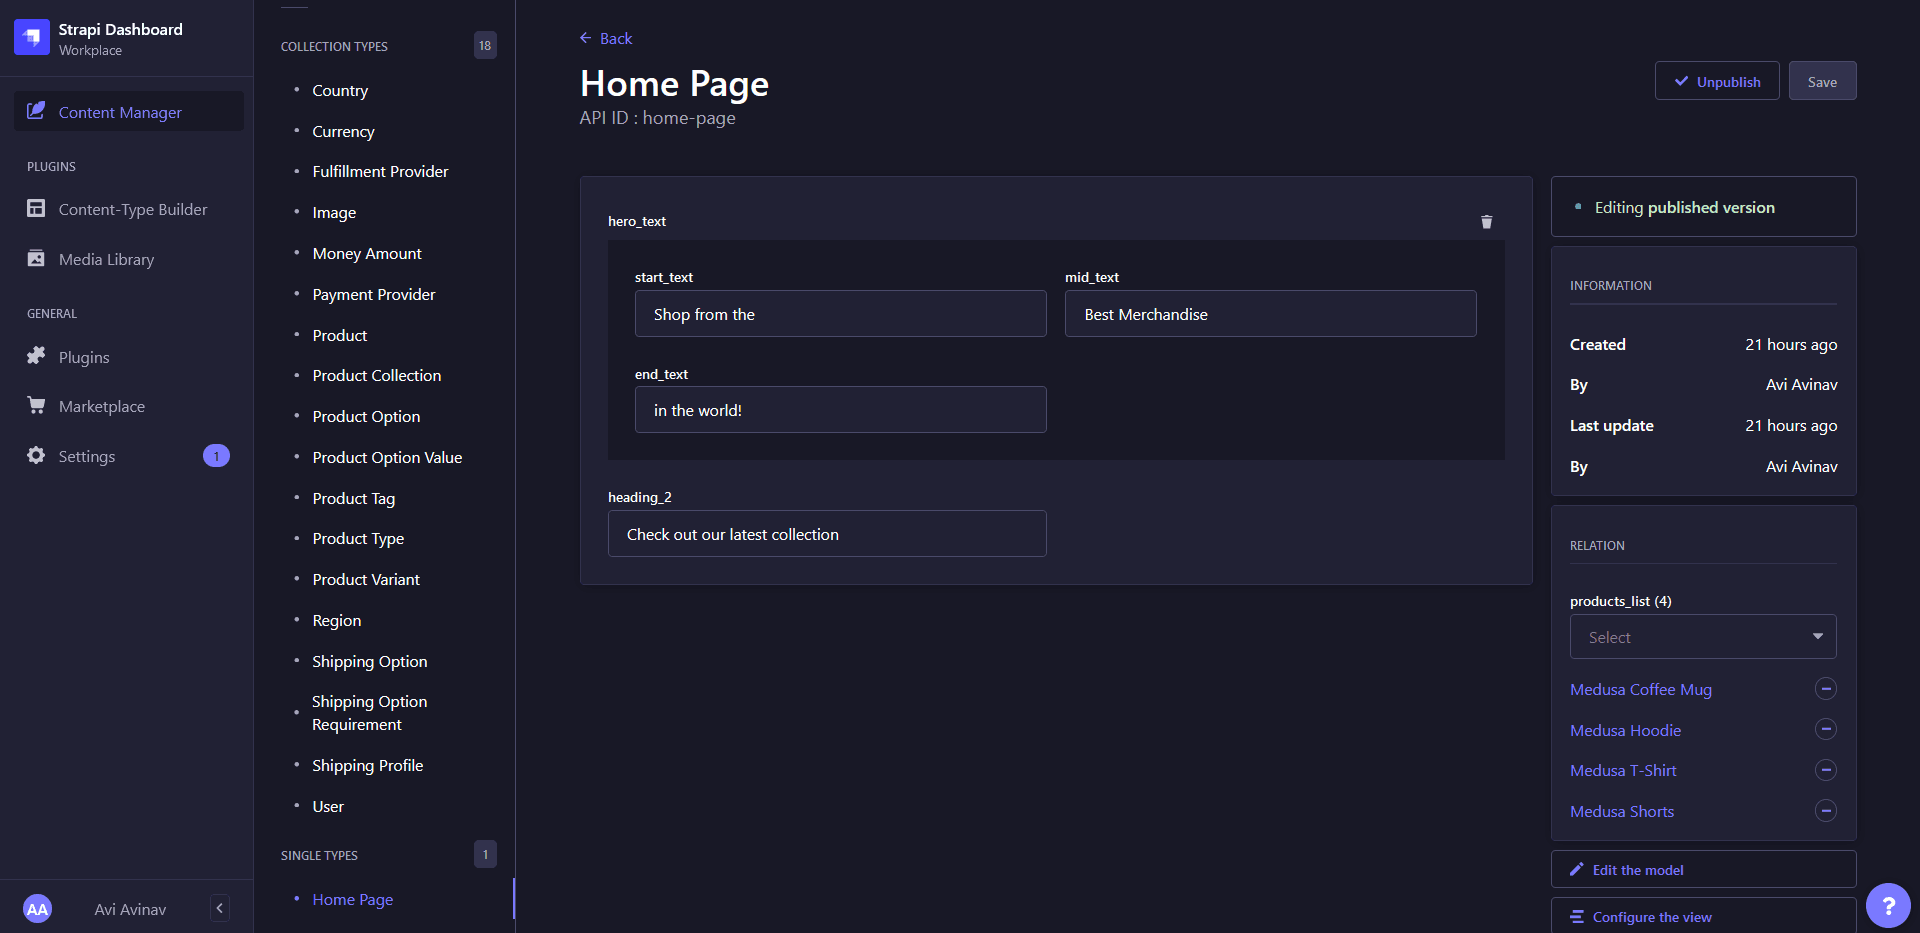This screenshot has width=1920, height=933.
Task: Remove Medusa Shorts relation
Action: click(1827, 811)
